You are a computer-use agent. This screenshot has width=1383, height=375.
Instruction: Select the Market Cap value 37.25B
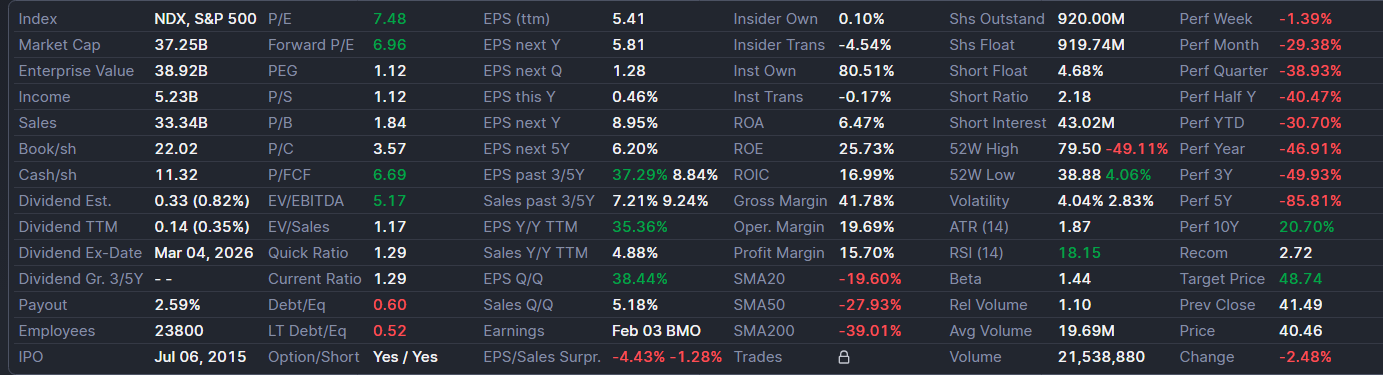point(181,44)
